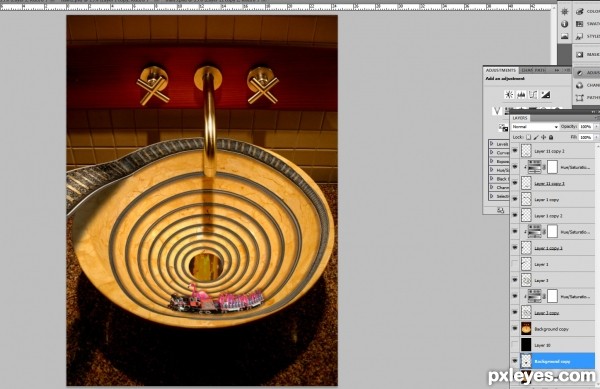
Task: Switch to the Layers tab
Action: tap(520, 118)
